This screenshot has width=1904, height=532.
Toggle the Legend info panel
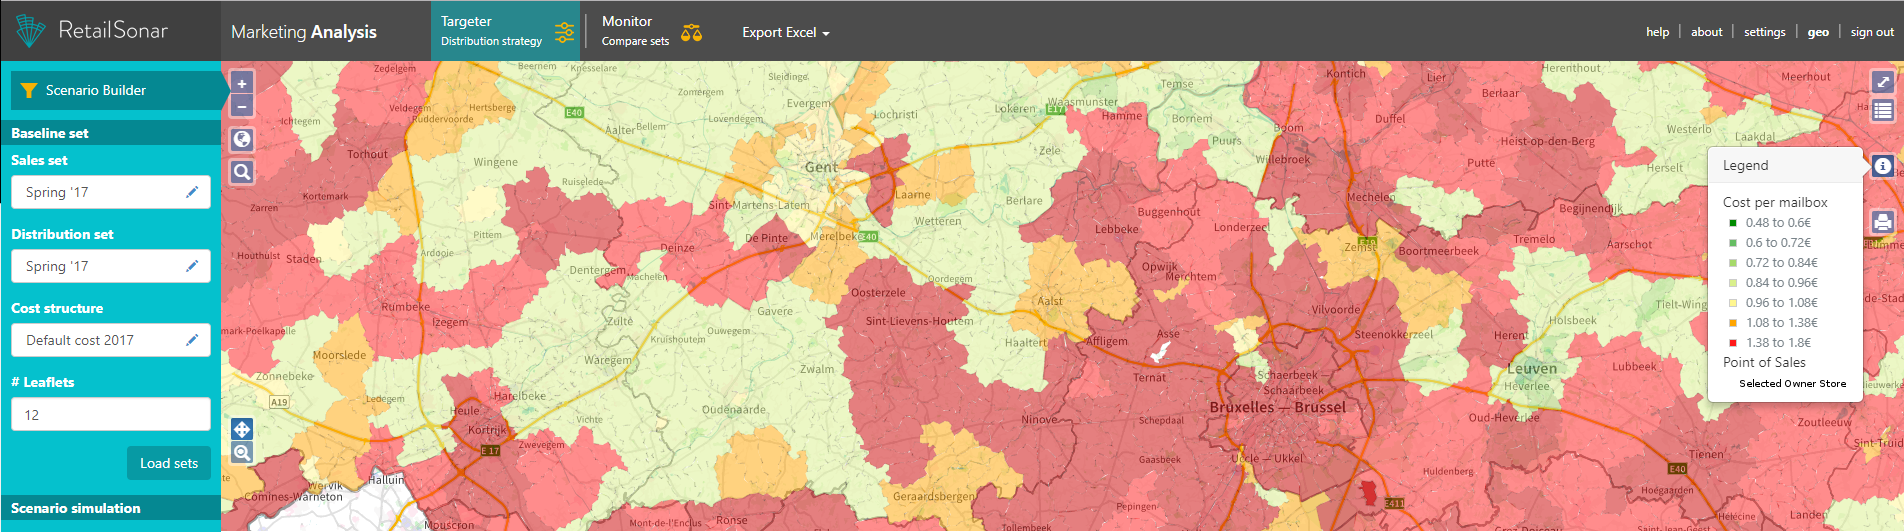1882,166
